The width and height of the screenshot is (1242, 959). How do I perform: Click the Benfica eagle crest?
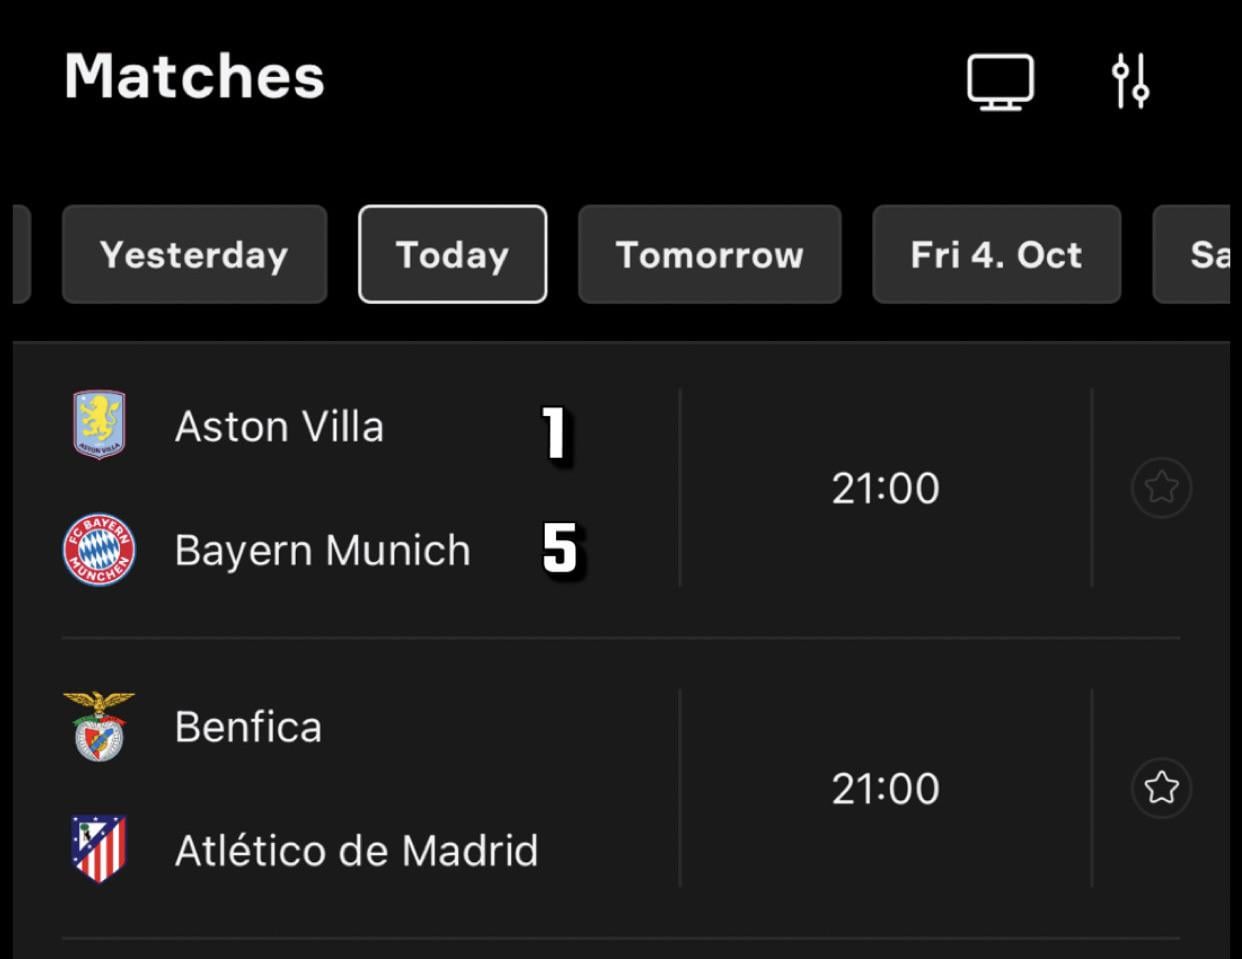click(x=99, y=726)
